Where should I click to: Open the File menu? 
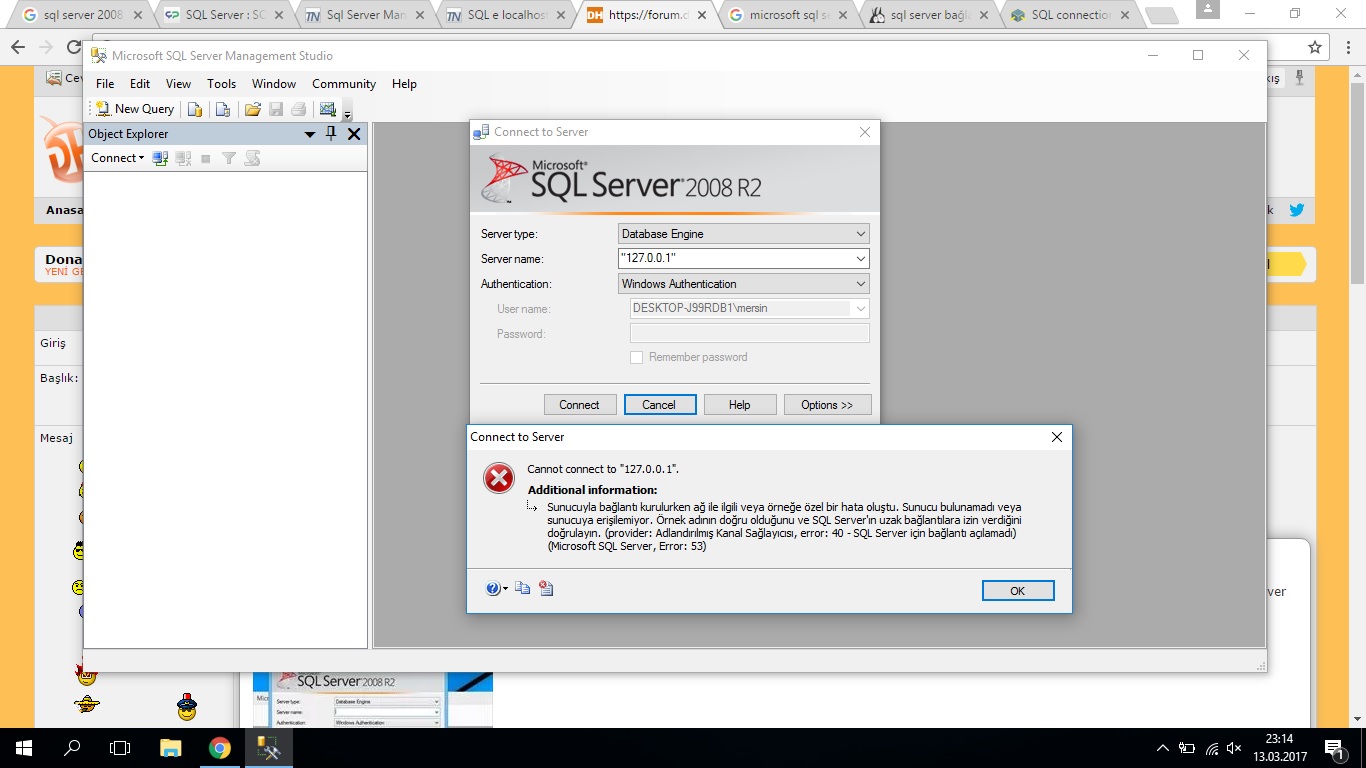point(105,84)
